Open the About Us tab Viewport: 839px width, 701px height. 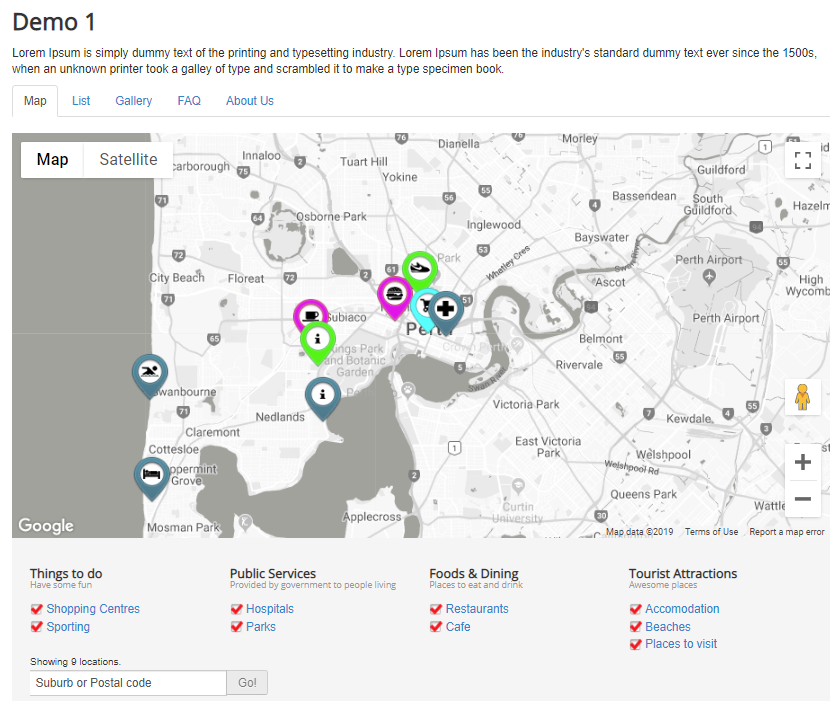coord(249,101)
